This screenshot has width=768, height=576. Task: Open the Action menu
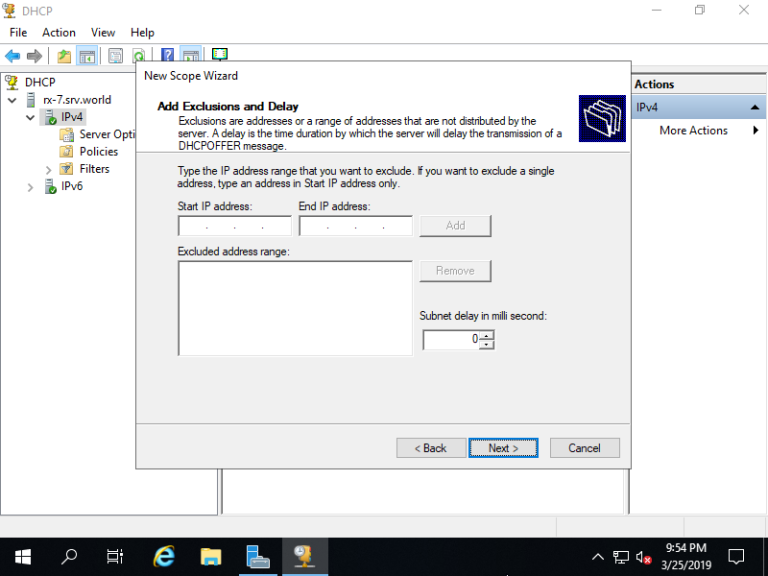pos(59,33)
